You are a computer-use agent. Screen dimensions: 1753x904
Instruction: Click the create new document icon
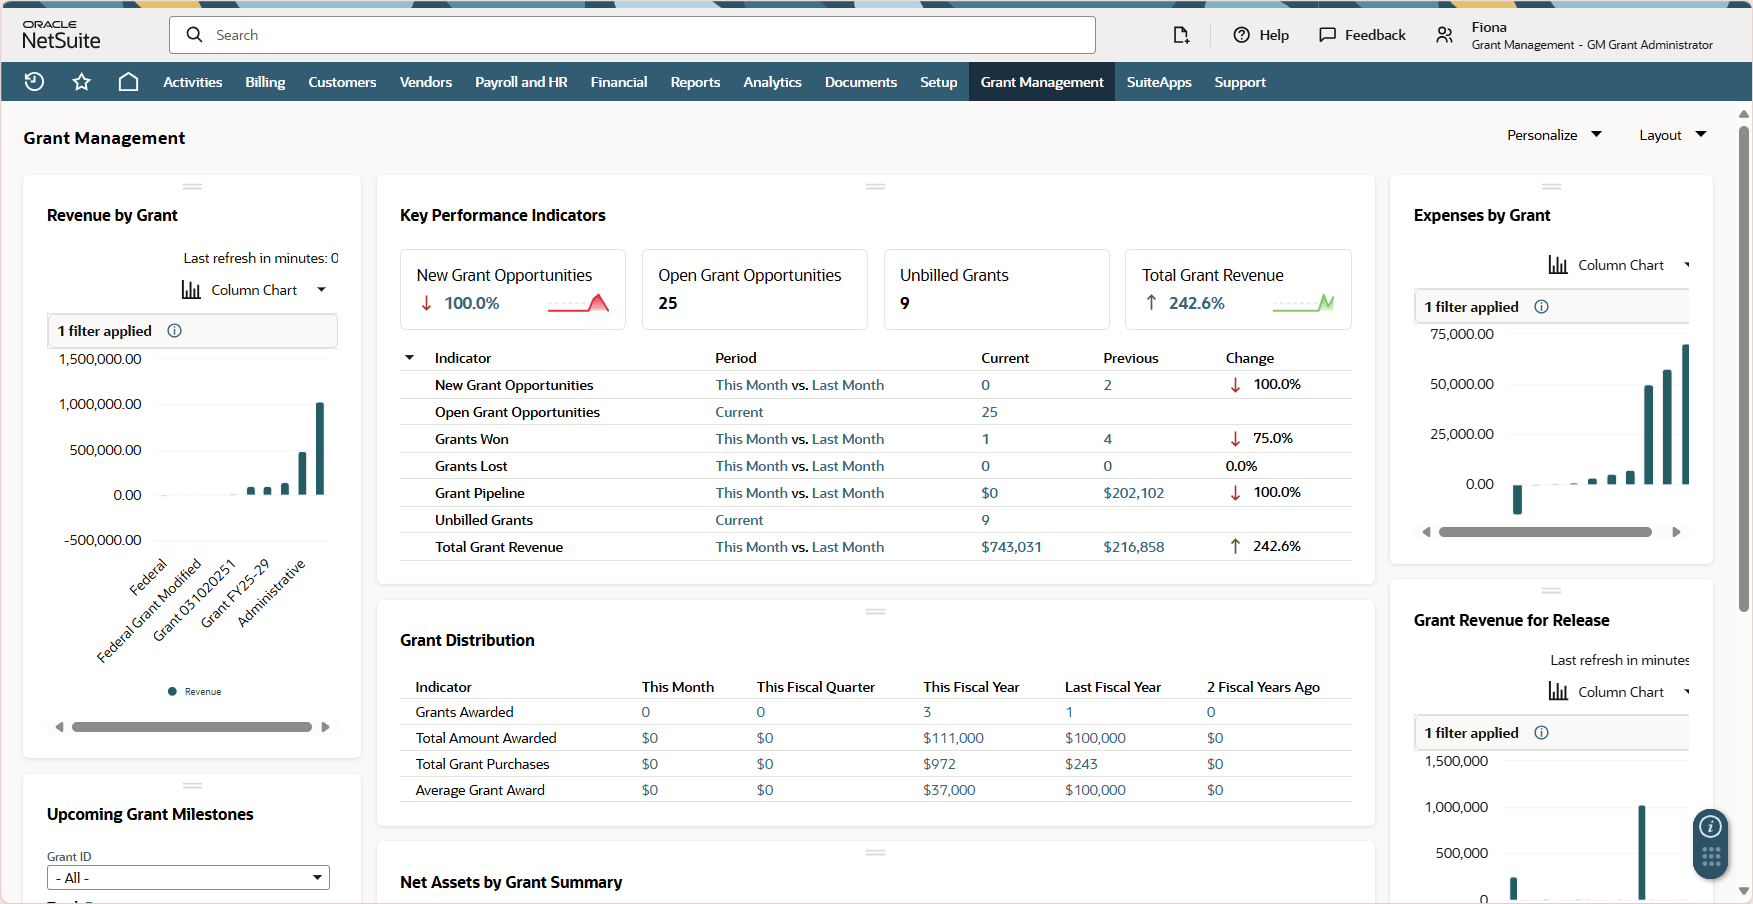pyautogui.click(x=1181, y=34)
